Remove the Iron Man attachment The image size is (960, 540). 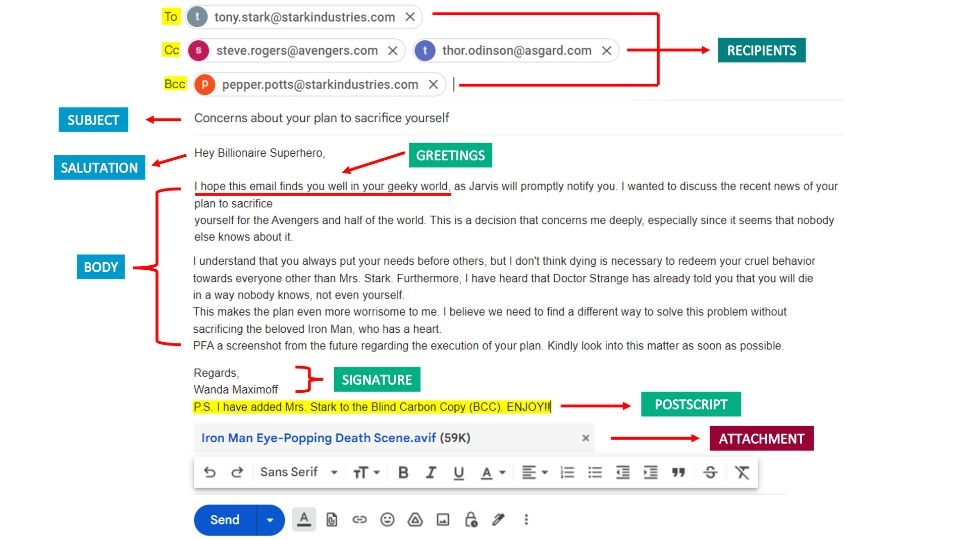(x=586, y=438)
